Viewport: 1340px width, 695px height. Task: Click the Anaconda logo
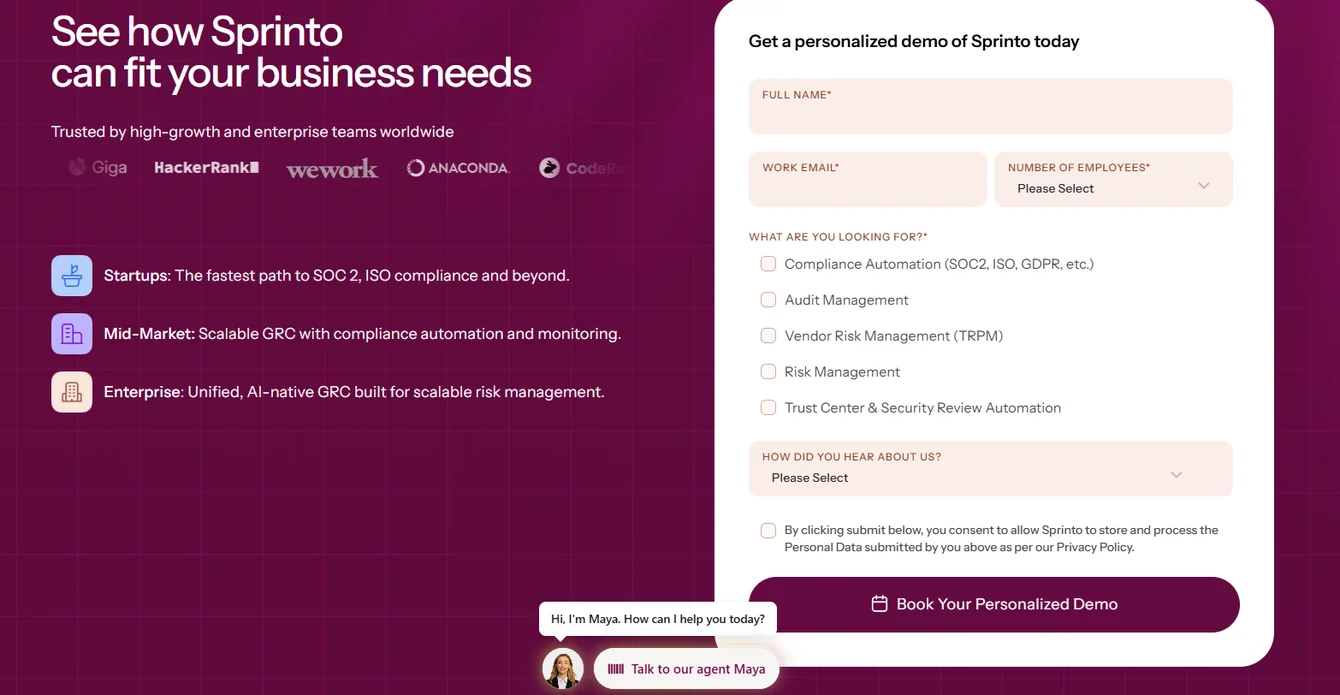pyautogui.click(x=458, y=168)
